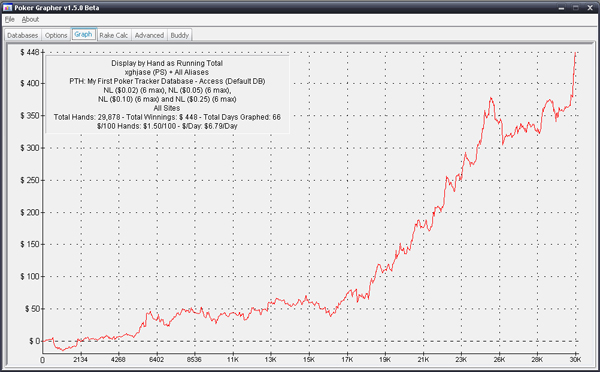Click the Poker Grapher title bar icon
The image size is (600, 372).
coord(7,8)
